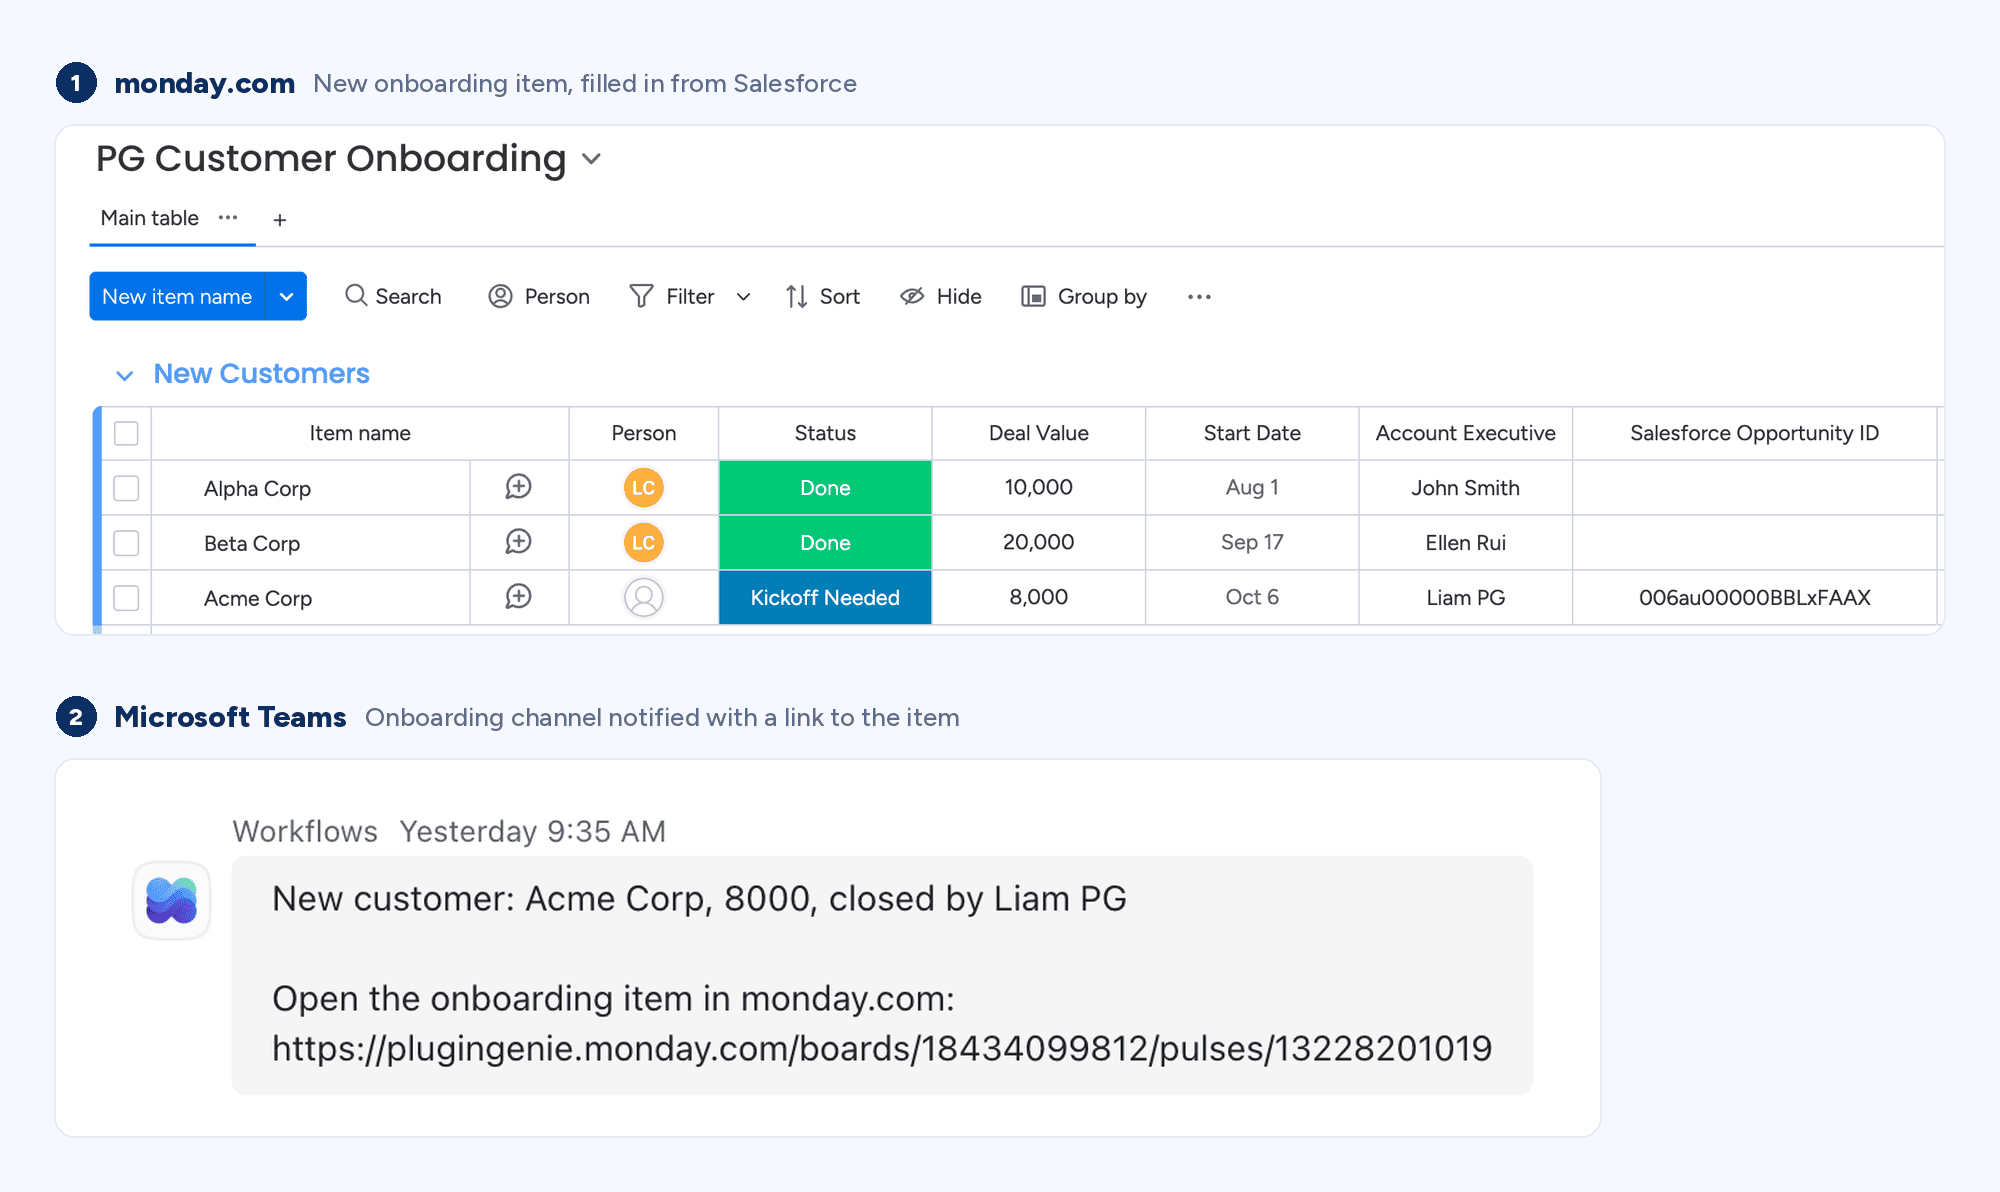
Task: Open the Hide columns option
Action: [941, 296]
